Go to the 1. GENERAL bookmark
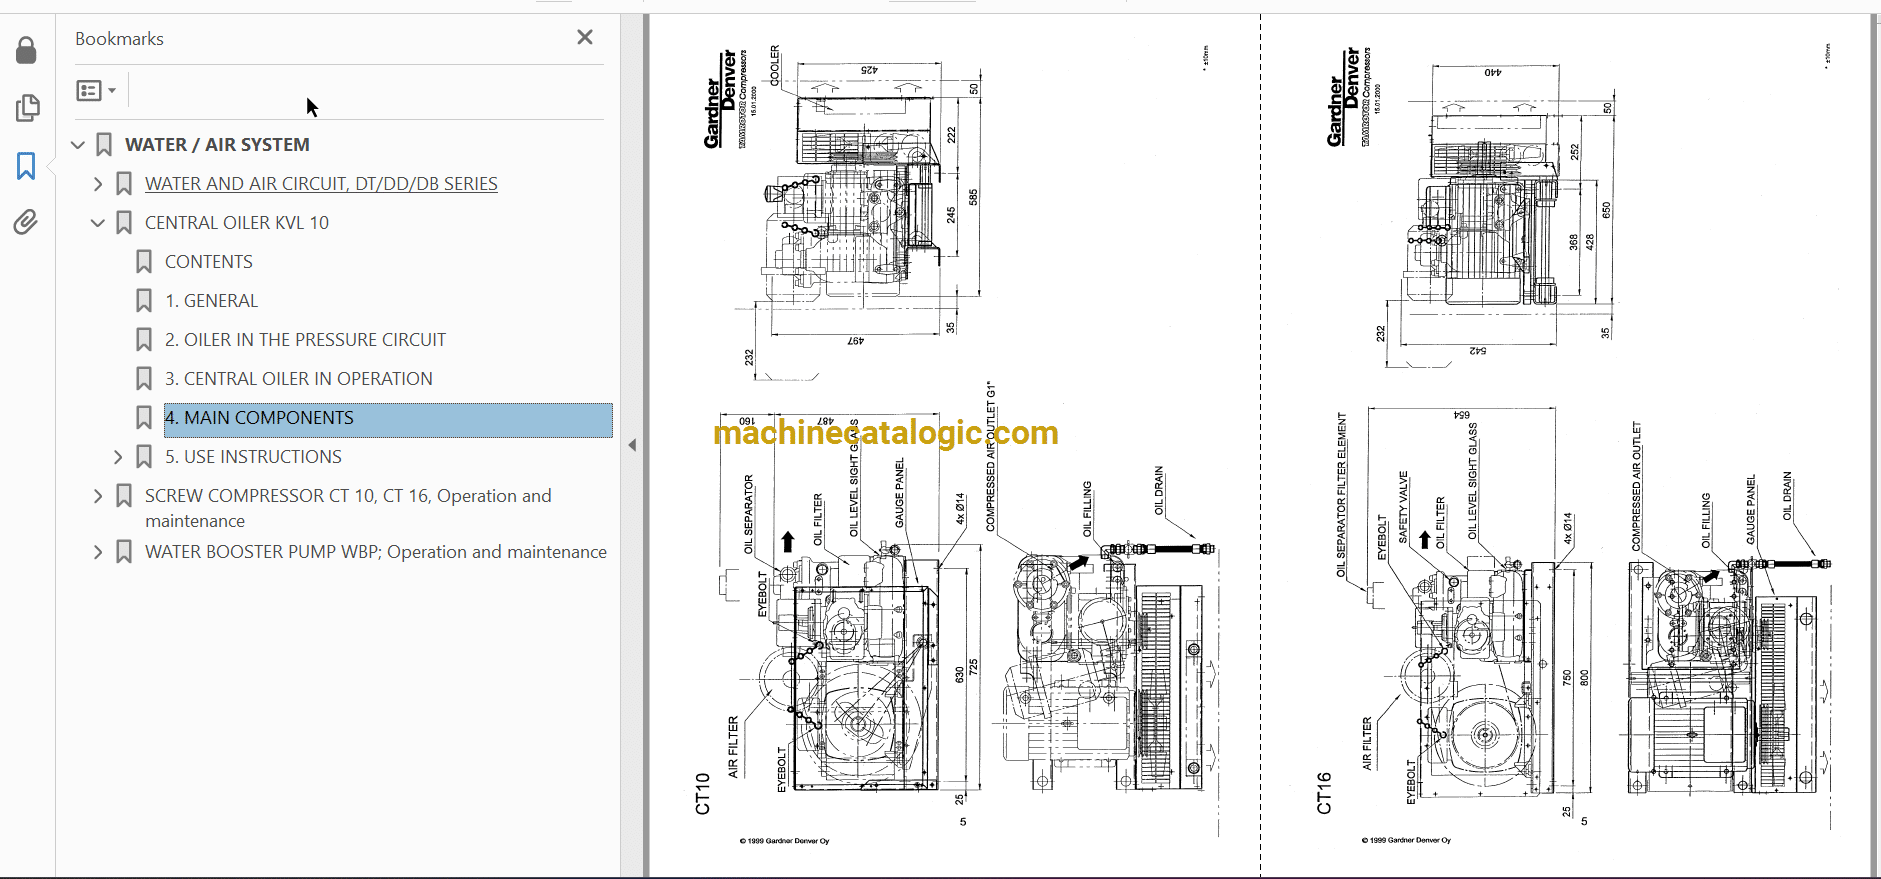This screenshot has width=1881, height=879. (x=211, y=301)
